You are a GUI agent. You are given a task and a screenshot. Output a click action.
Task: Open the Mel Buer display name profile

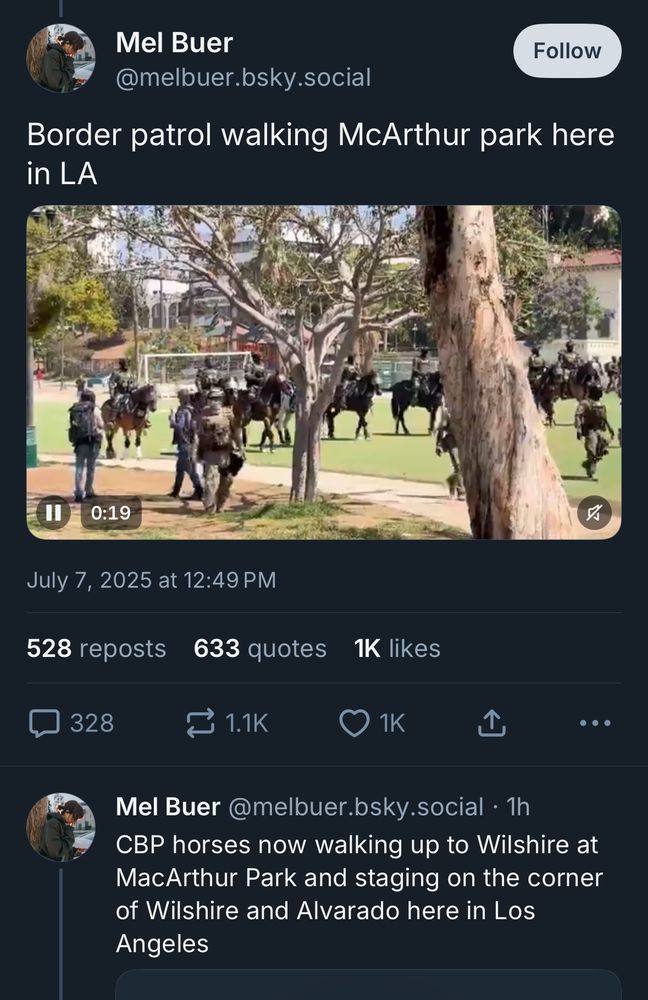pyautogui.click(x=174, y=43)
